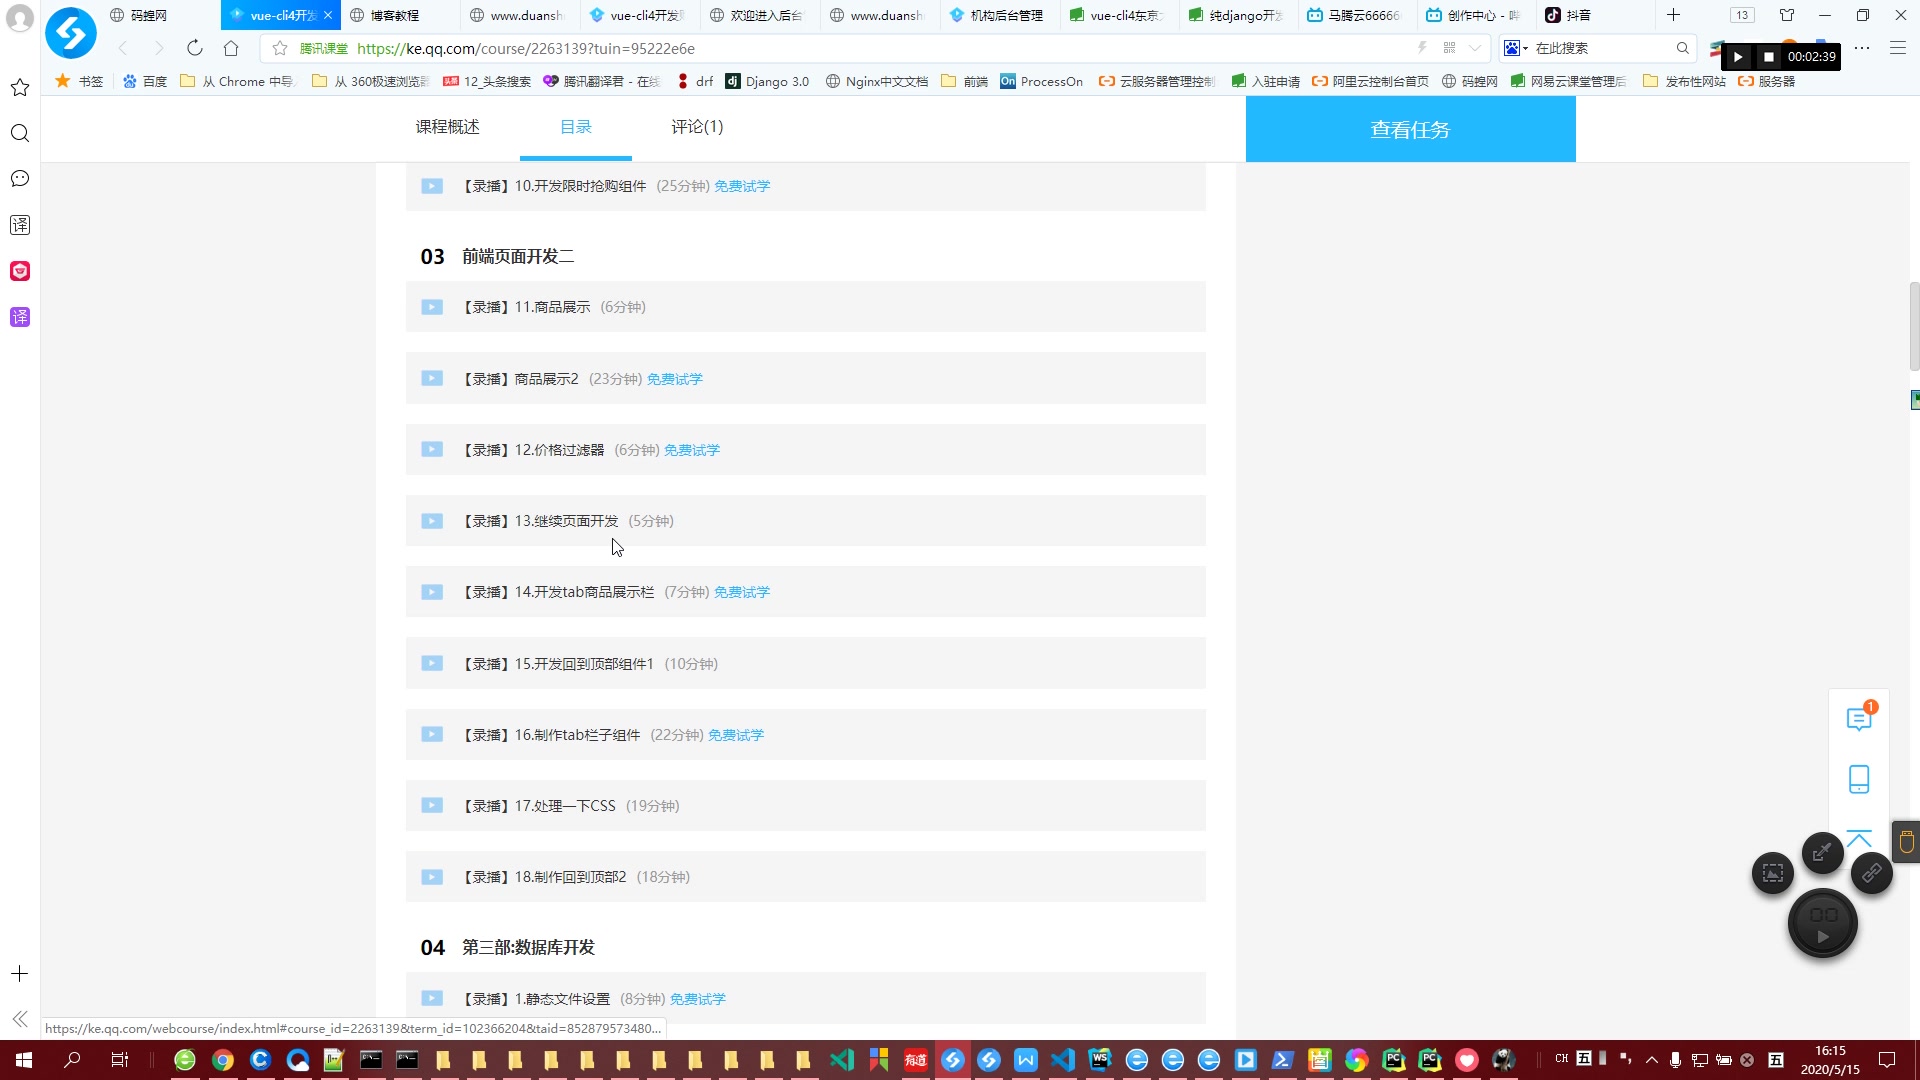This screenshot has height=1080, width=1920.
Task: Stop the screen recording timer
Action: click(x=1768, y=57)
